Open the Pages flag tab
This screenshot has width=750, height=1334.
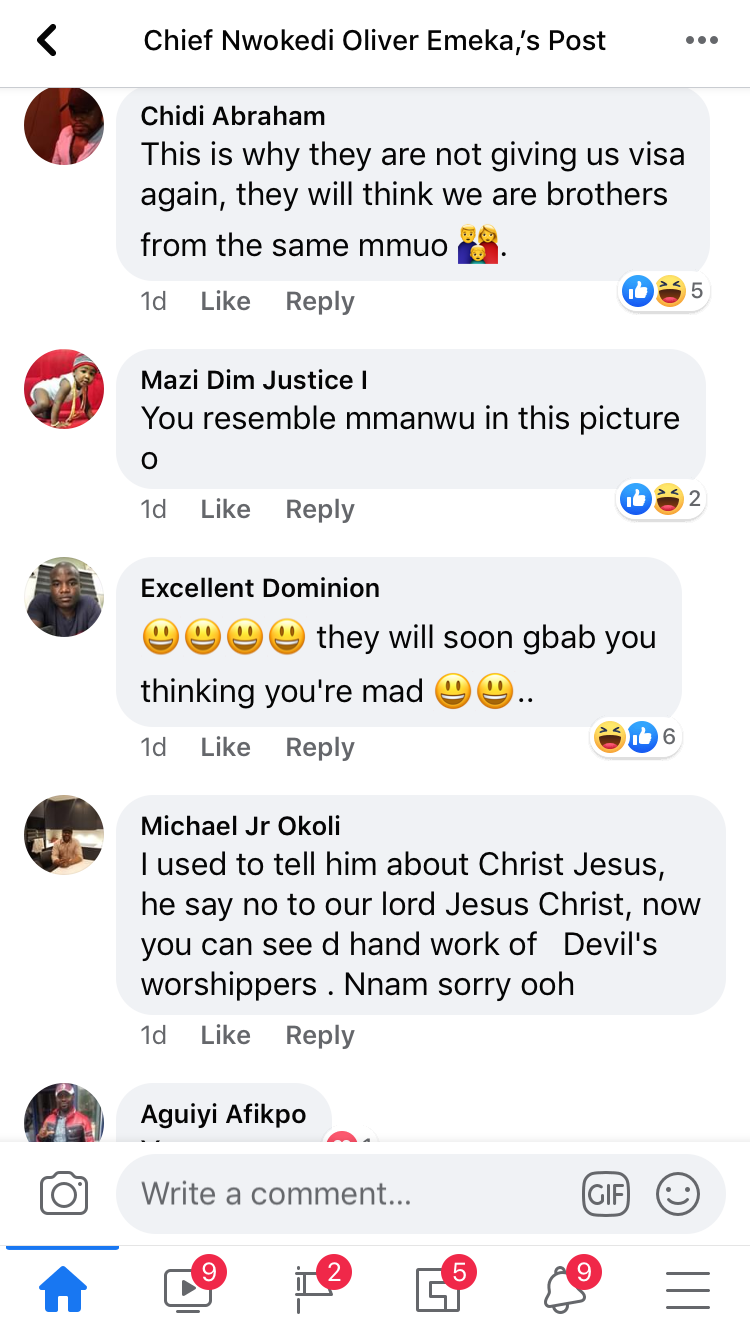coord(313,1290)
